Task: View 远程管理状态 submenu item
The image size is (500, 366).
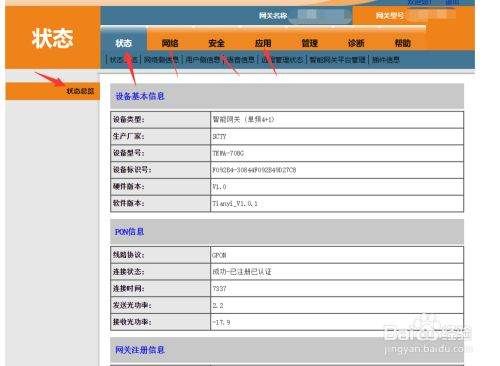Action: point(282,60)
